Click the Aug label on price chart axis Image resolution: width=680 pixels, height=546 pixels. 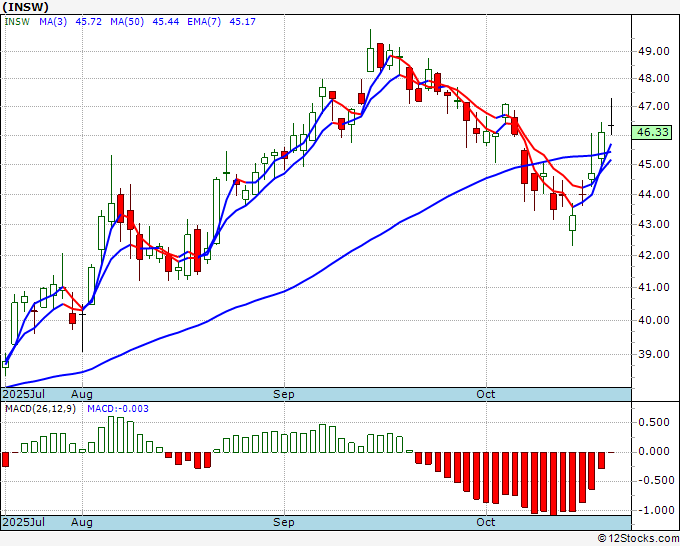pyautogui.click(x=82, y=394)
